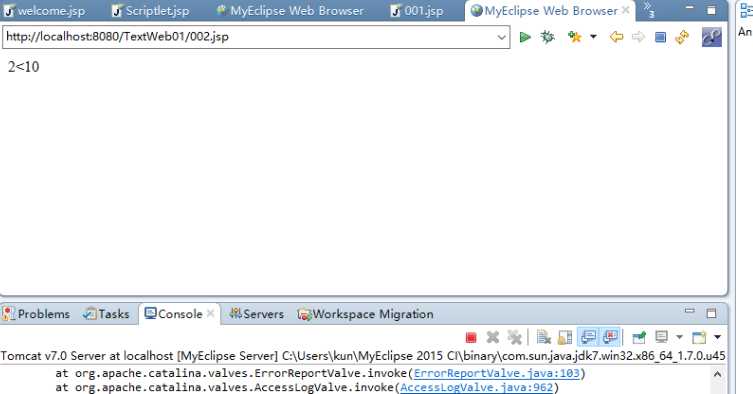
Task: Open the inactive MyEclipse Web Browser tab
Action: (x=290, y=11)
